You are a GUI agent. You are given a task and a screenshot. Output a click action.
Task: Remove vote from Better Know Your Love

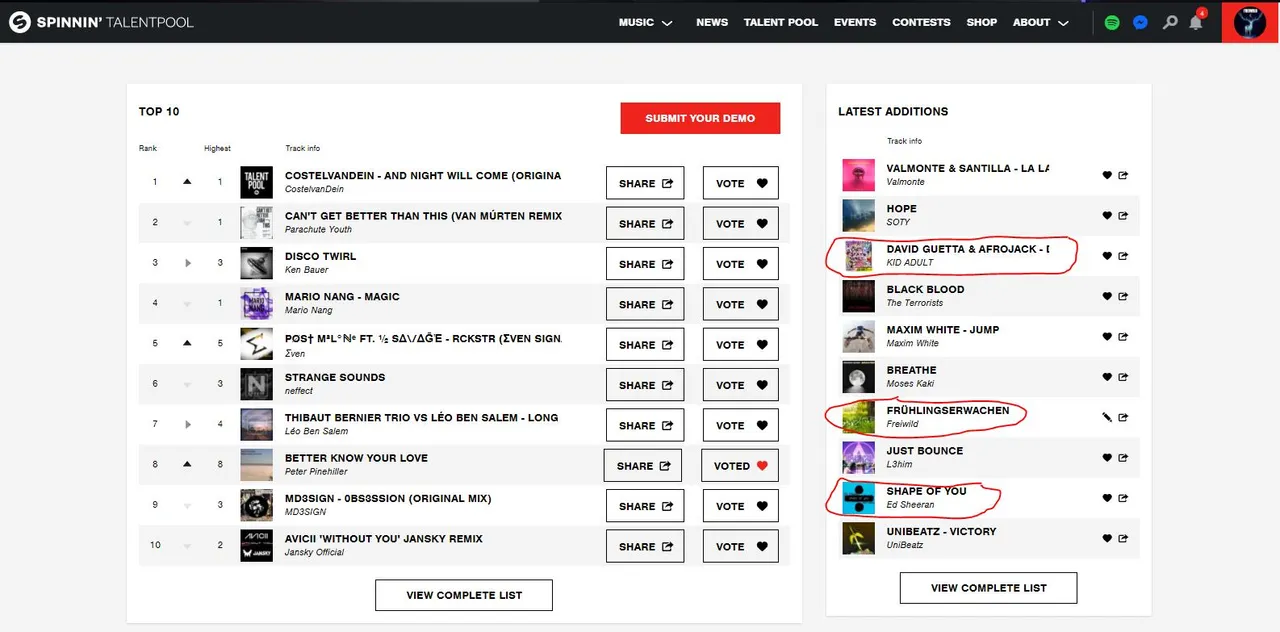740,466
